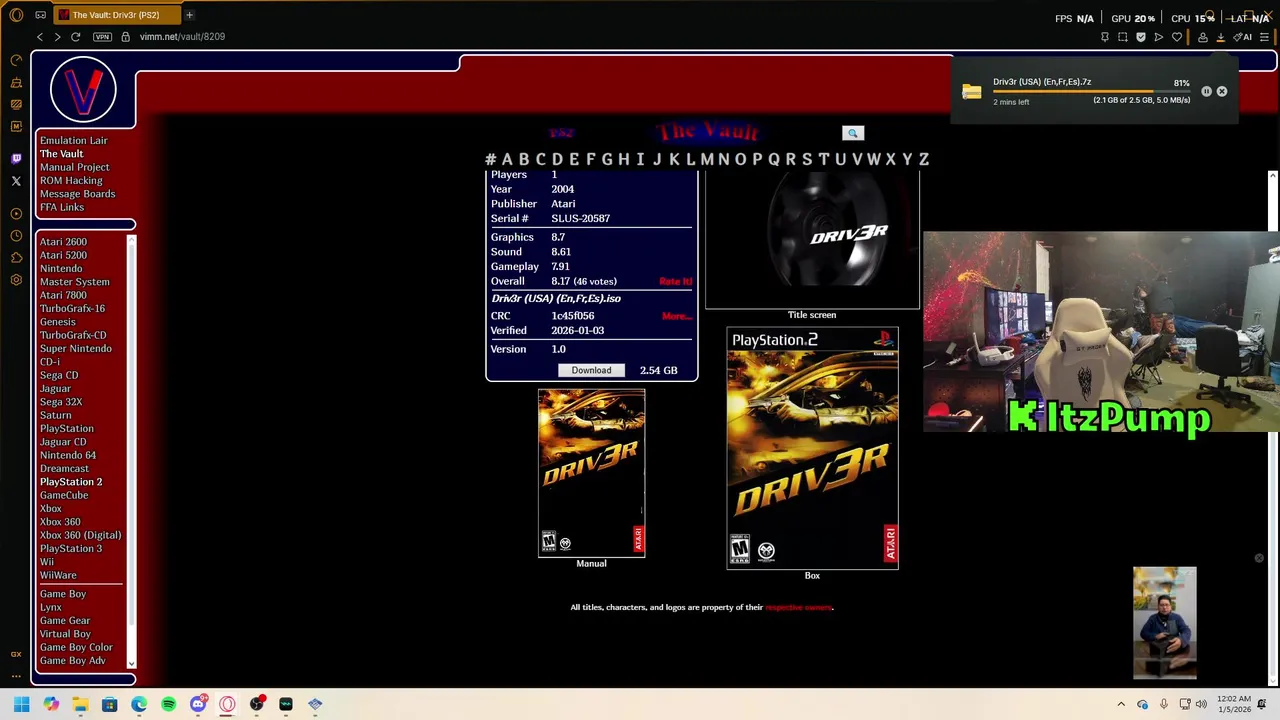Open a new browser tab
This screenshot has width=1280, height=720.
[189, 15]
